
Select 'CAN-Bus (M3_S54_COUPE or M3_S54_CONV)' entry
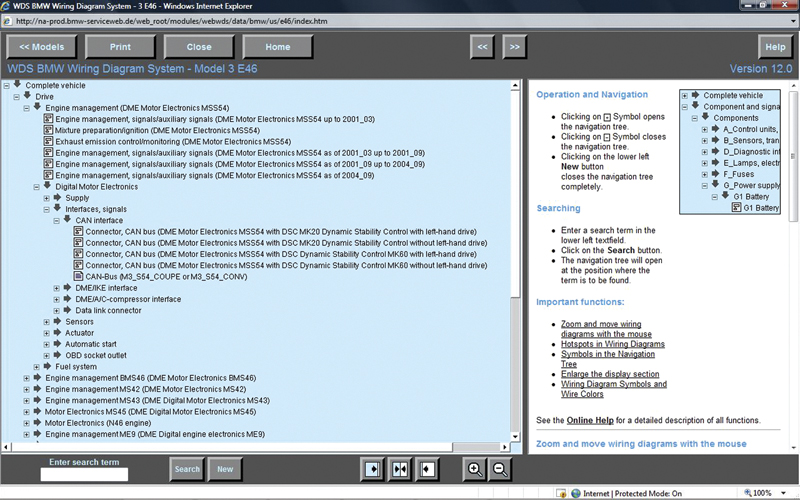click(x=166, y=277)
